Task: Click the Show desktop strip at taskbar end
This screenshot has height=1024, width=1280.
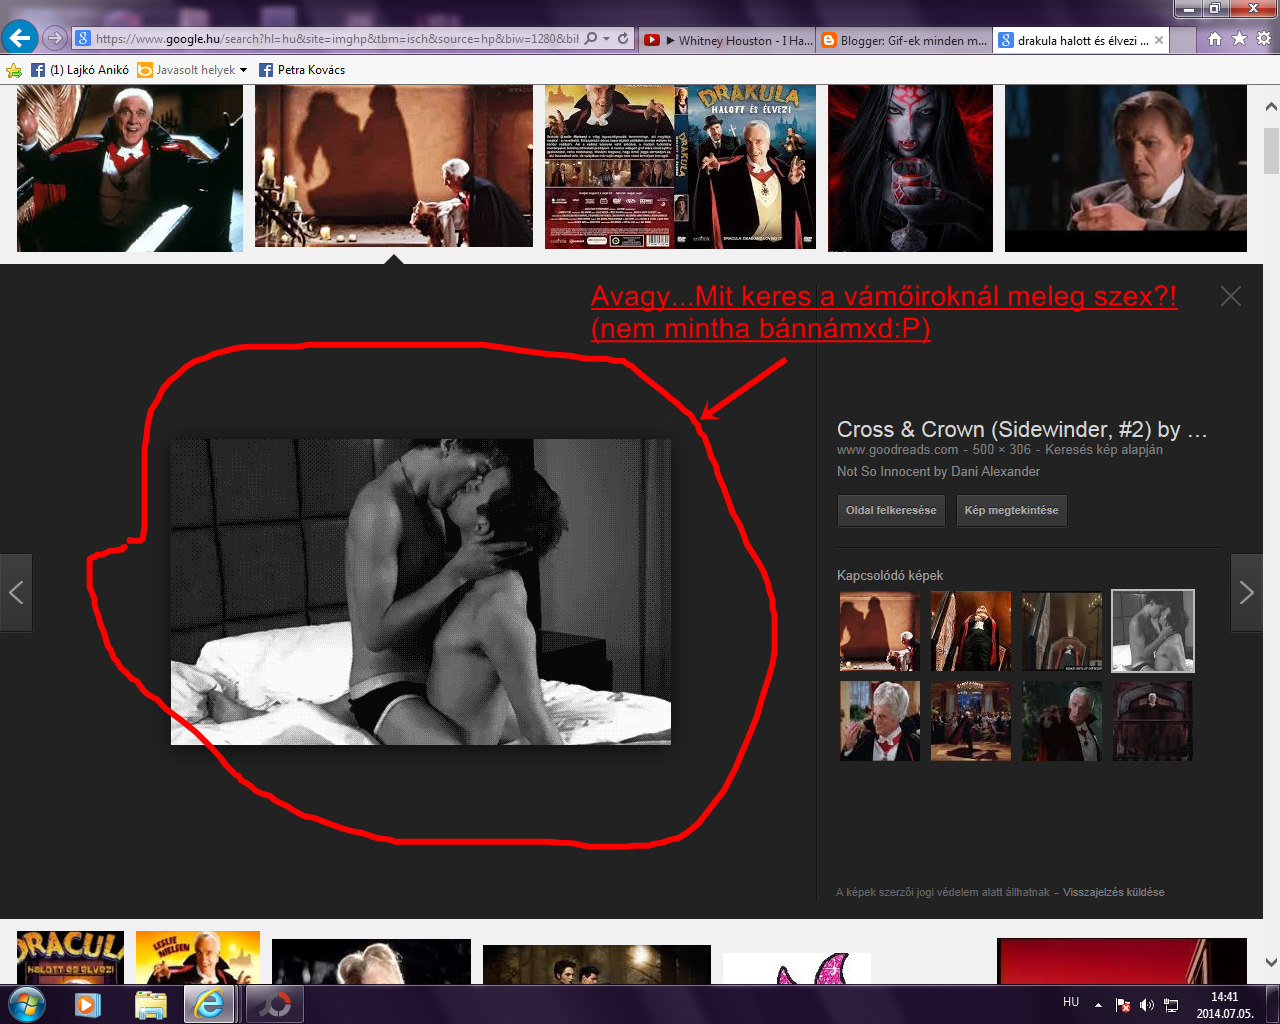Action: tap(1273, 1004)
